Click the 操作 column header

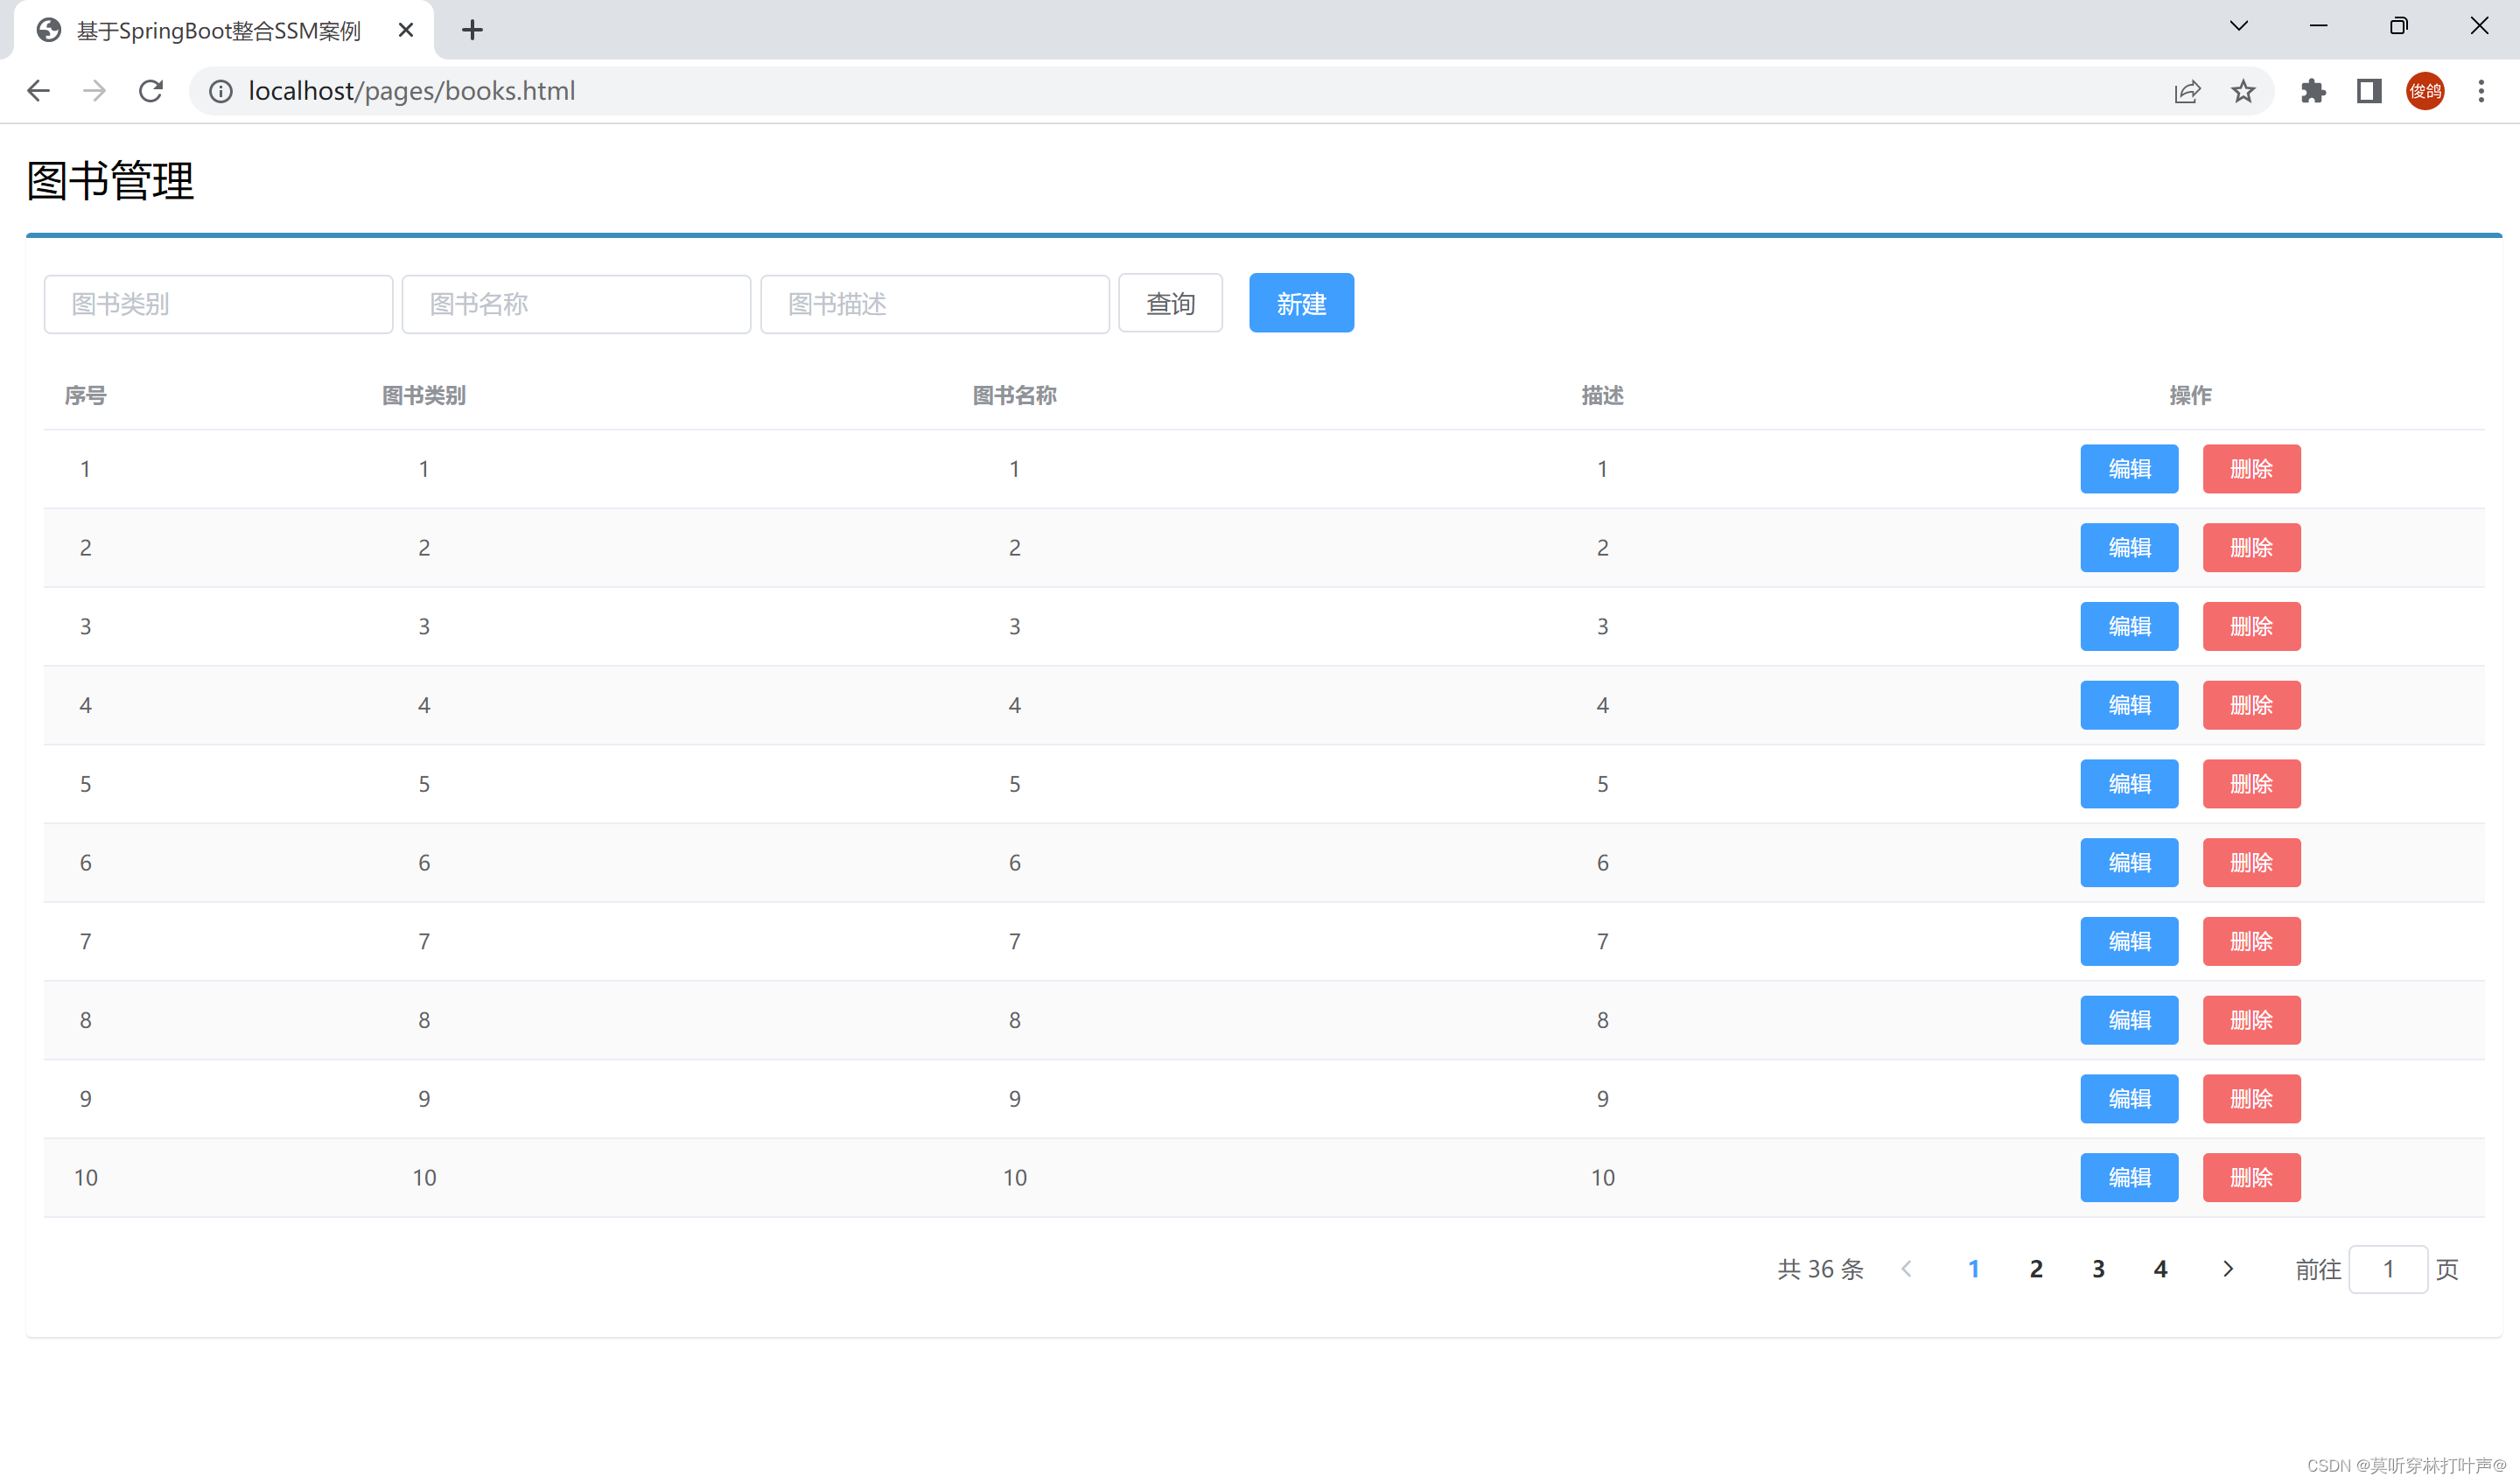pos(2190,396)
